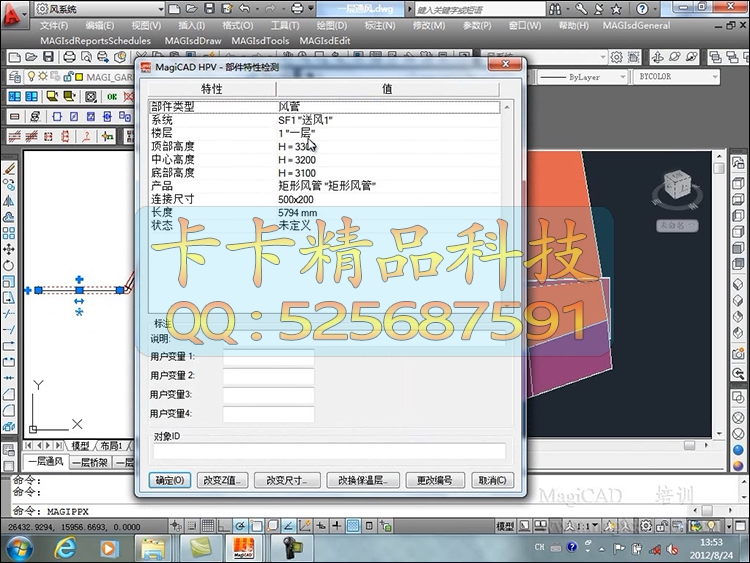Click the Favorites star icon

tap(617, 9)
